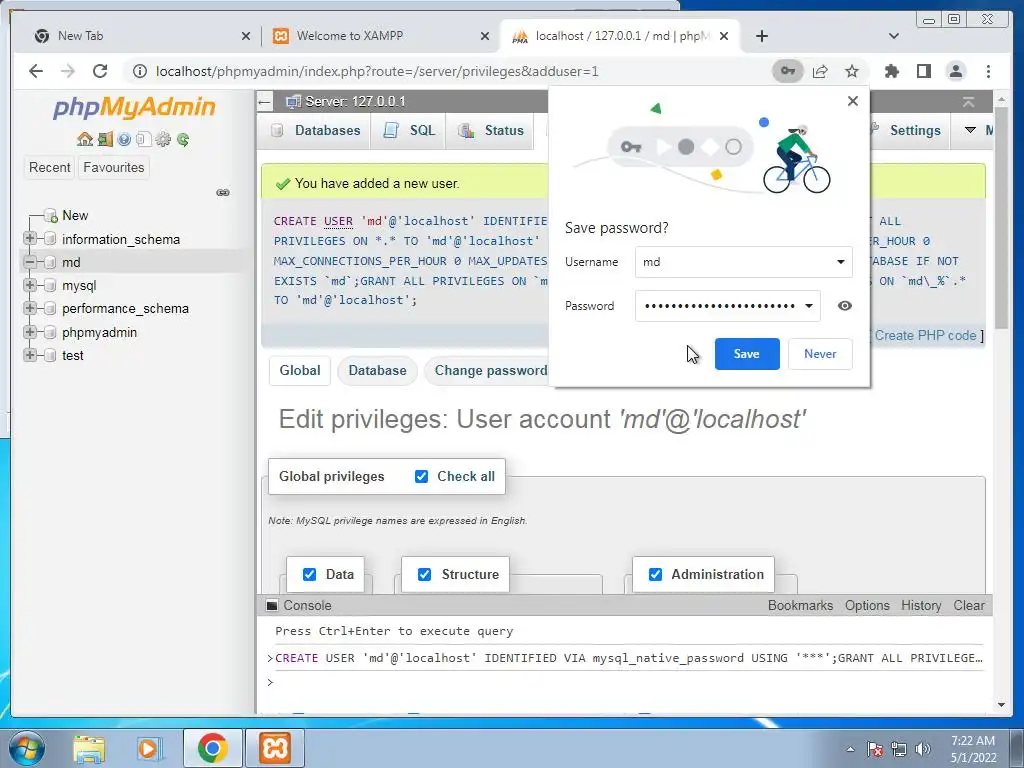Viewport: 1024px width, 768px height.
Task: Bookmark this tab with star icon
Action: (852, 71)
